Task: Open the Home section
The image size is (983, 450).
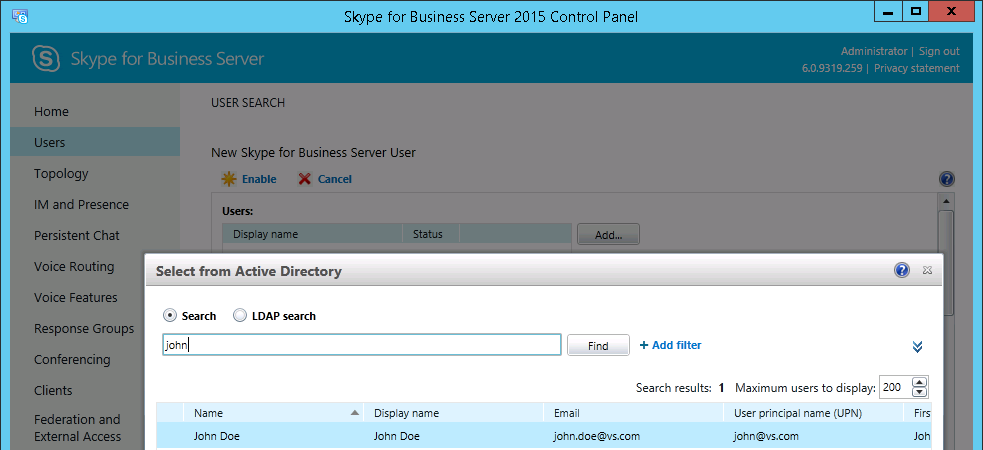Action: point(51,112)
